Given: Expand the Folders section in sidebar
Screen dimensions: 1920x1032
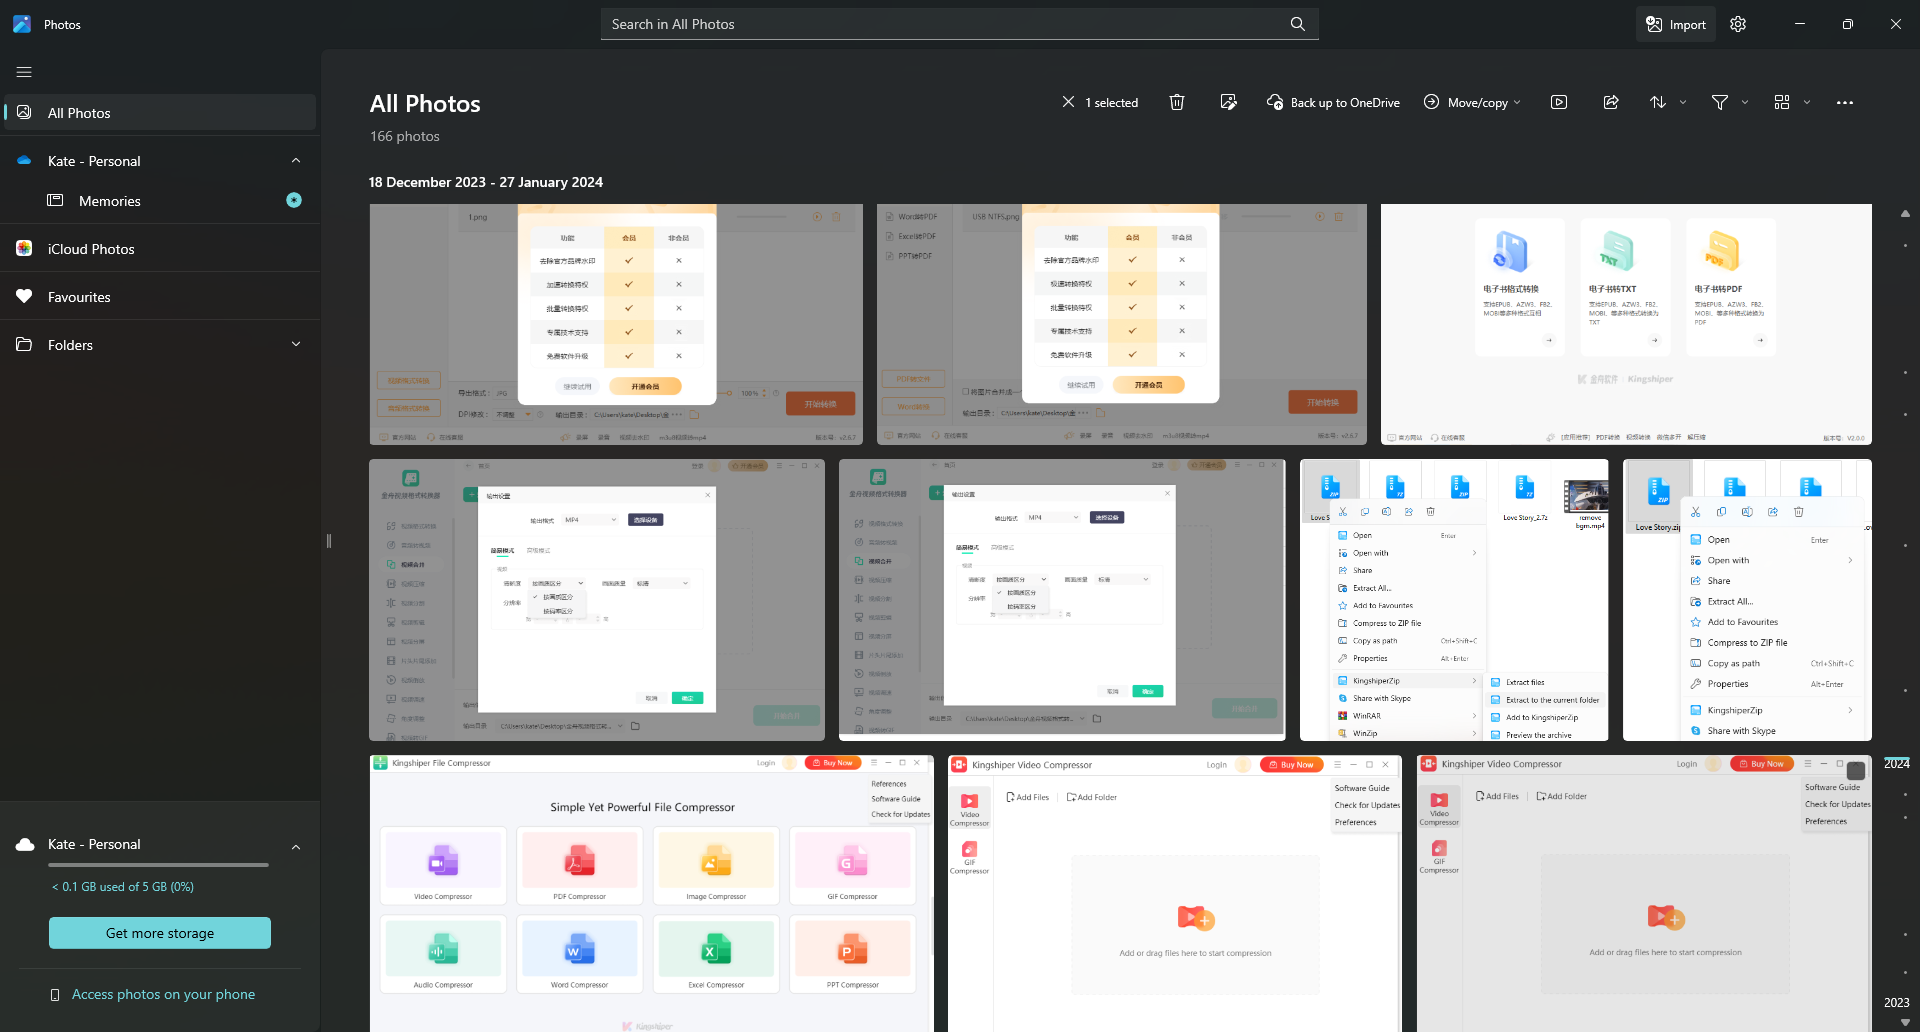Looking at the screenshot, I should (x=296, y=345).
